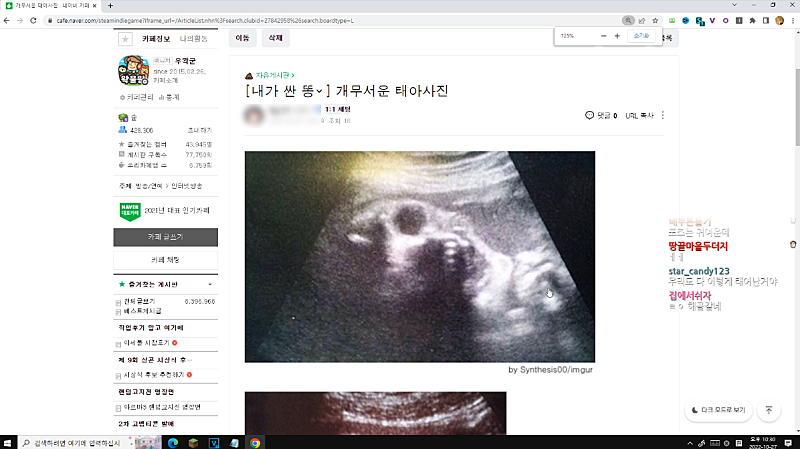Close the Naver Cafe browser tab
Screen dimensions: 800x449
click(x=94, y=6)
